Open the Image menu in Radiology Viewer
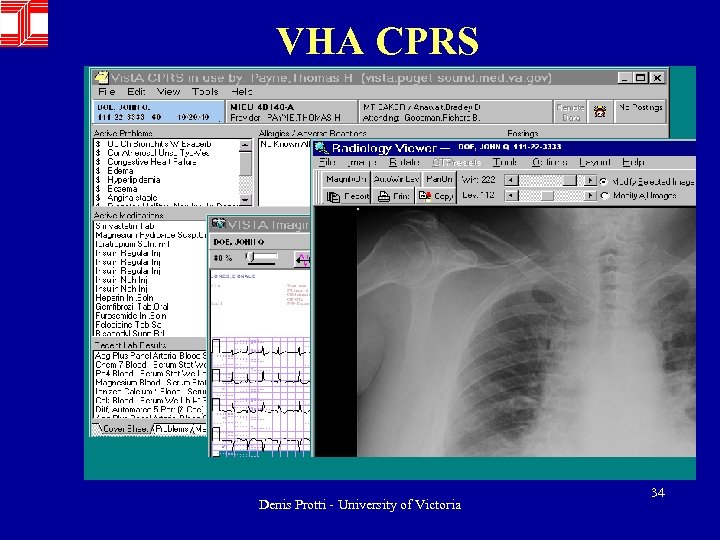This screenshot has height=540, width=720. point(362,162)
